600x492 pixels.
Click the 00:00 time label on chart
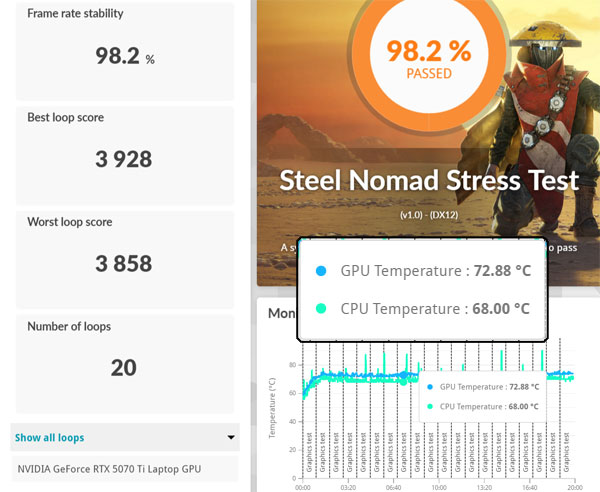[304, 487]
